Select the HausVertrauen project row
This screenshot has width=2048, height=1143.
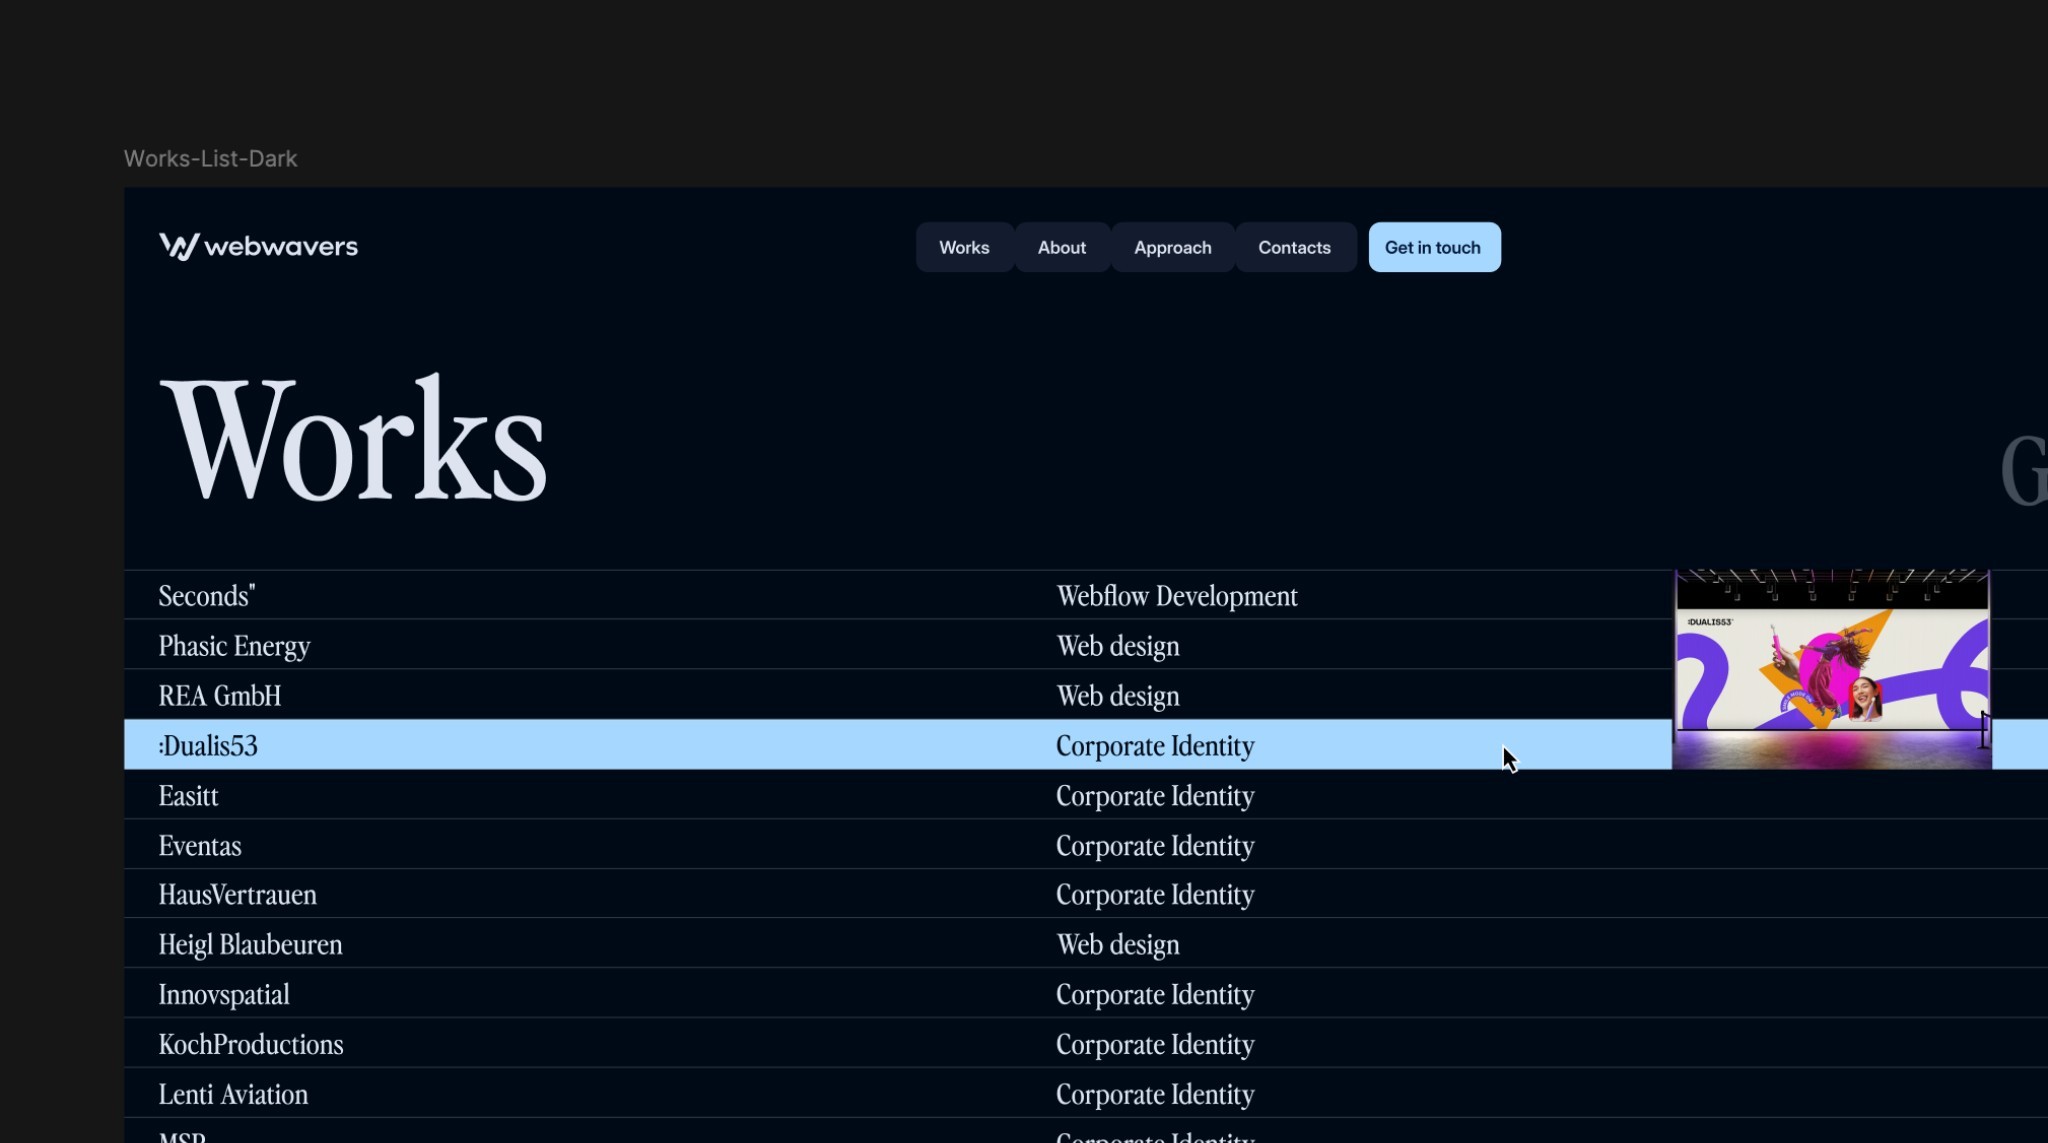[x=237, y=895]
